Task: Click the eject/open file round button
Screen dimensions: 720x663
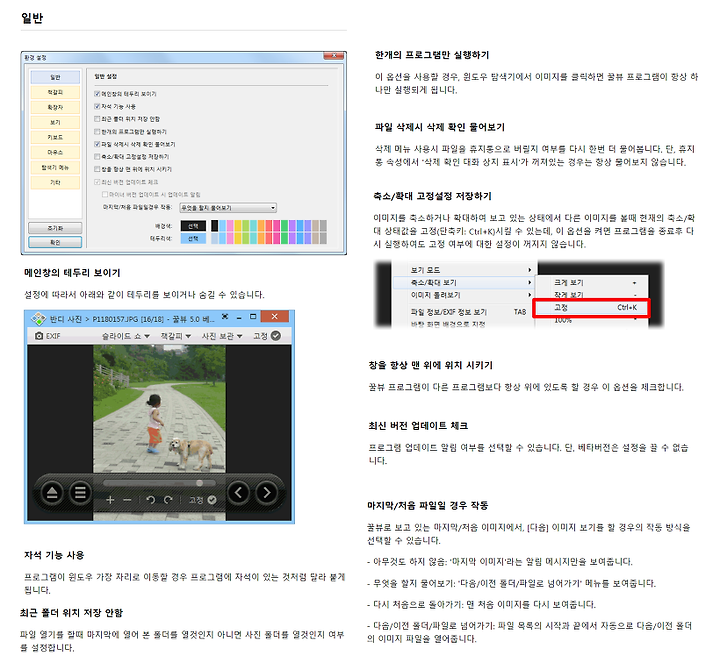Action: click(52, 493)
